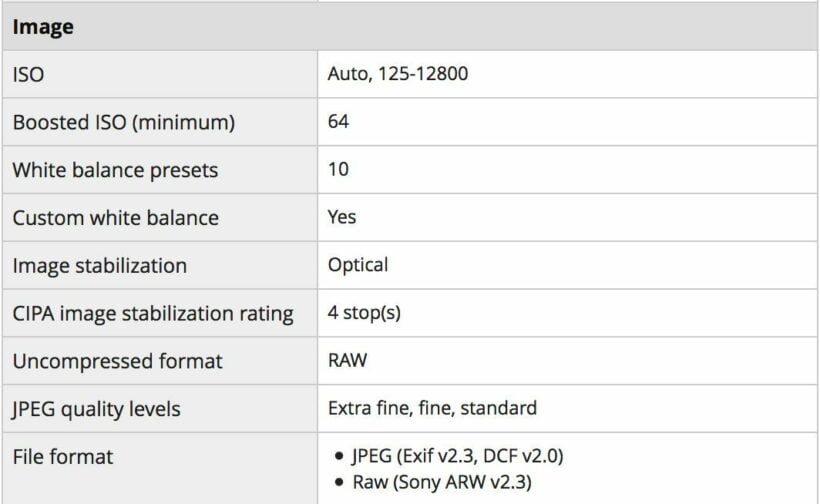This screenshot has width=820, height=504.
Task: Click the 'Image stabilization' label
Action: [x=99, y=265]
